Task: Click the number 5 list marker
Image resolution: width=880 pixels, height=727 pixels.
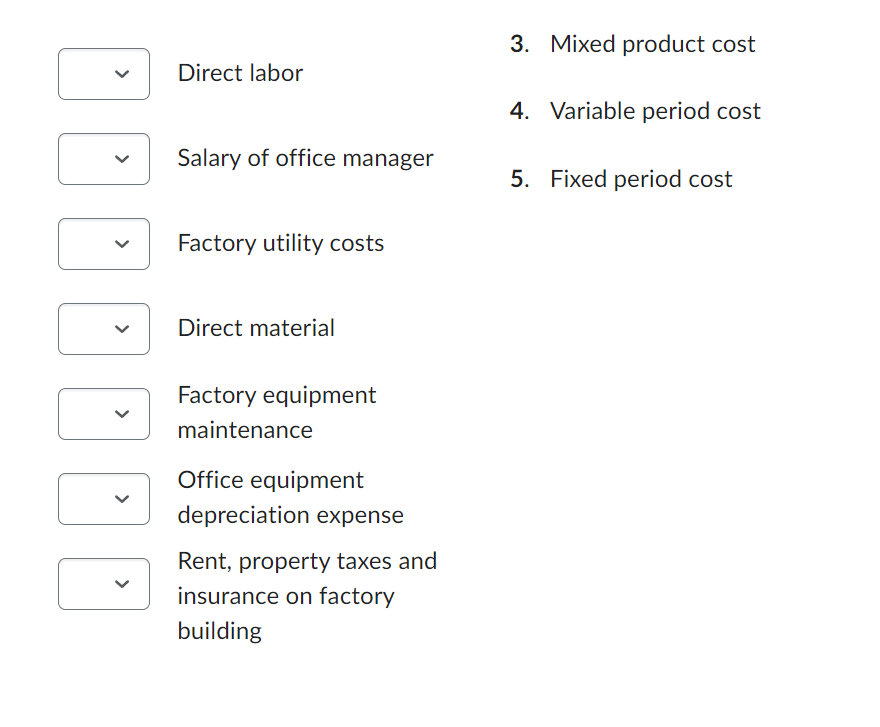Action: (x=518, y=179)
